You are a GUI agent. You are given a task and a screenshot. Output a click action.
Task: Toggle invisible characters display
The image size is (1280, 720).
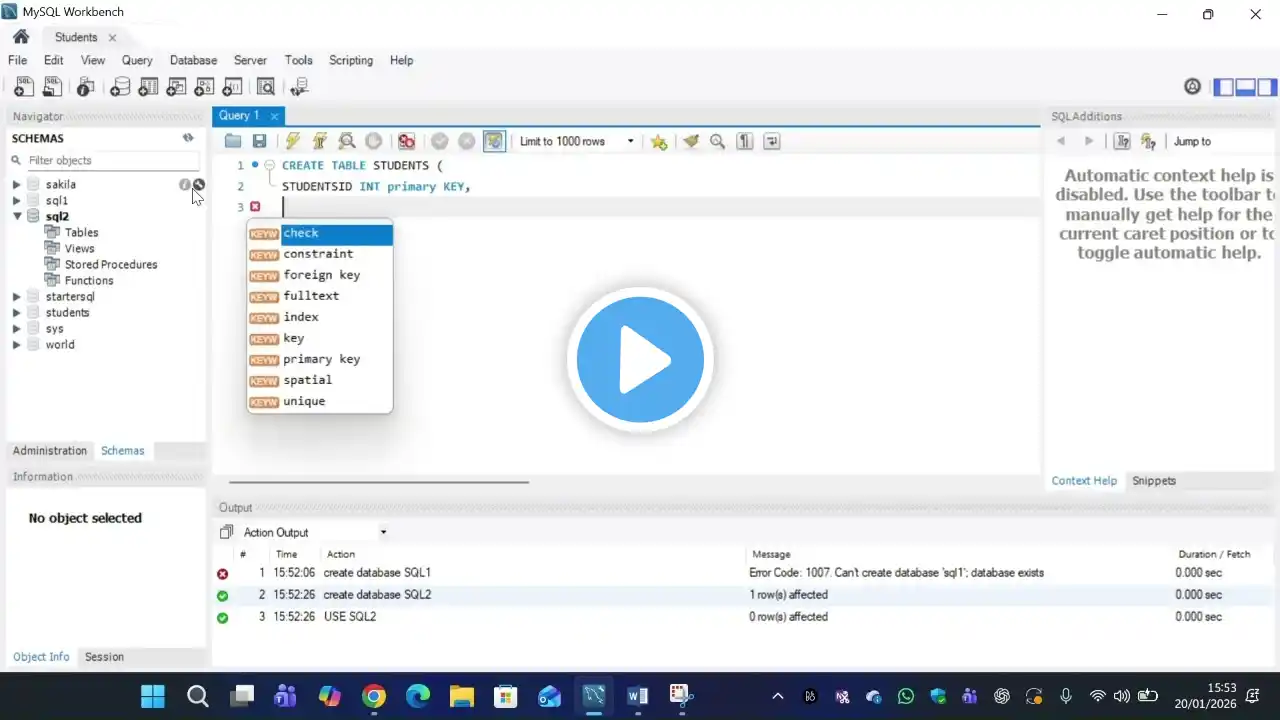[x=744, y=142]
